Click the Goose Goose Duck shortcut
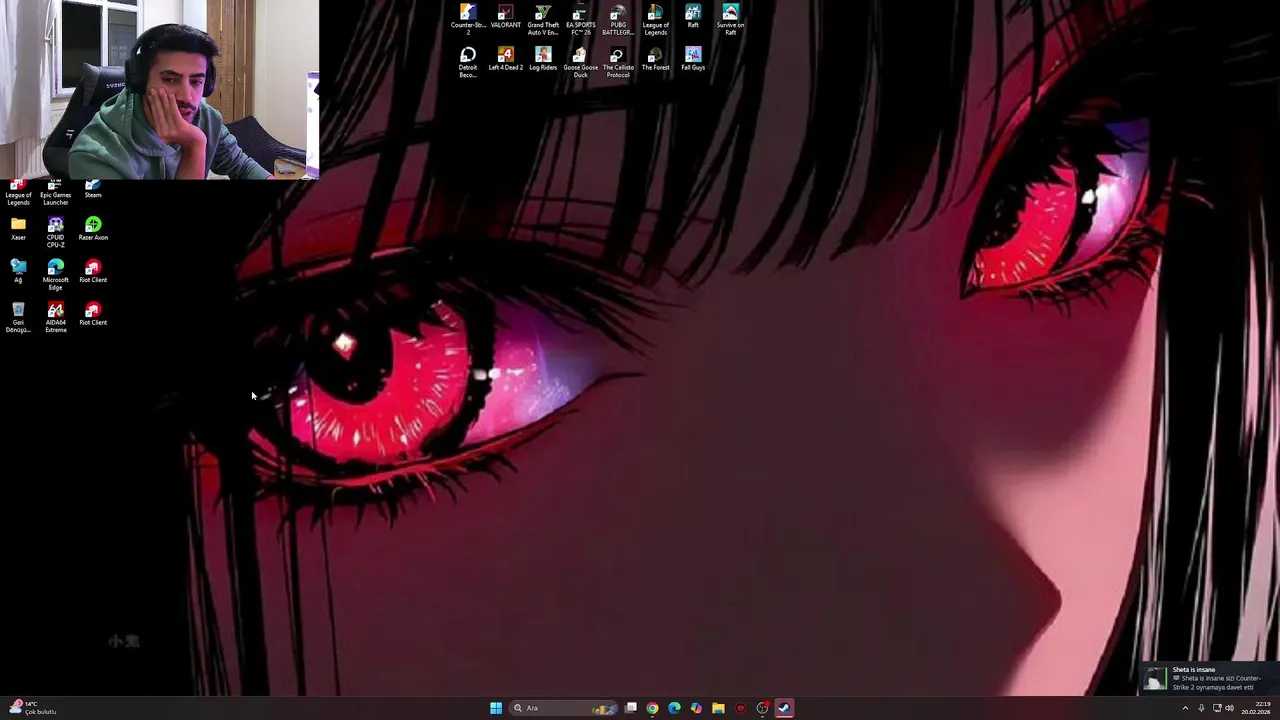This screenshot has width=1280, height=720. click(x=580, y=62)
